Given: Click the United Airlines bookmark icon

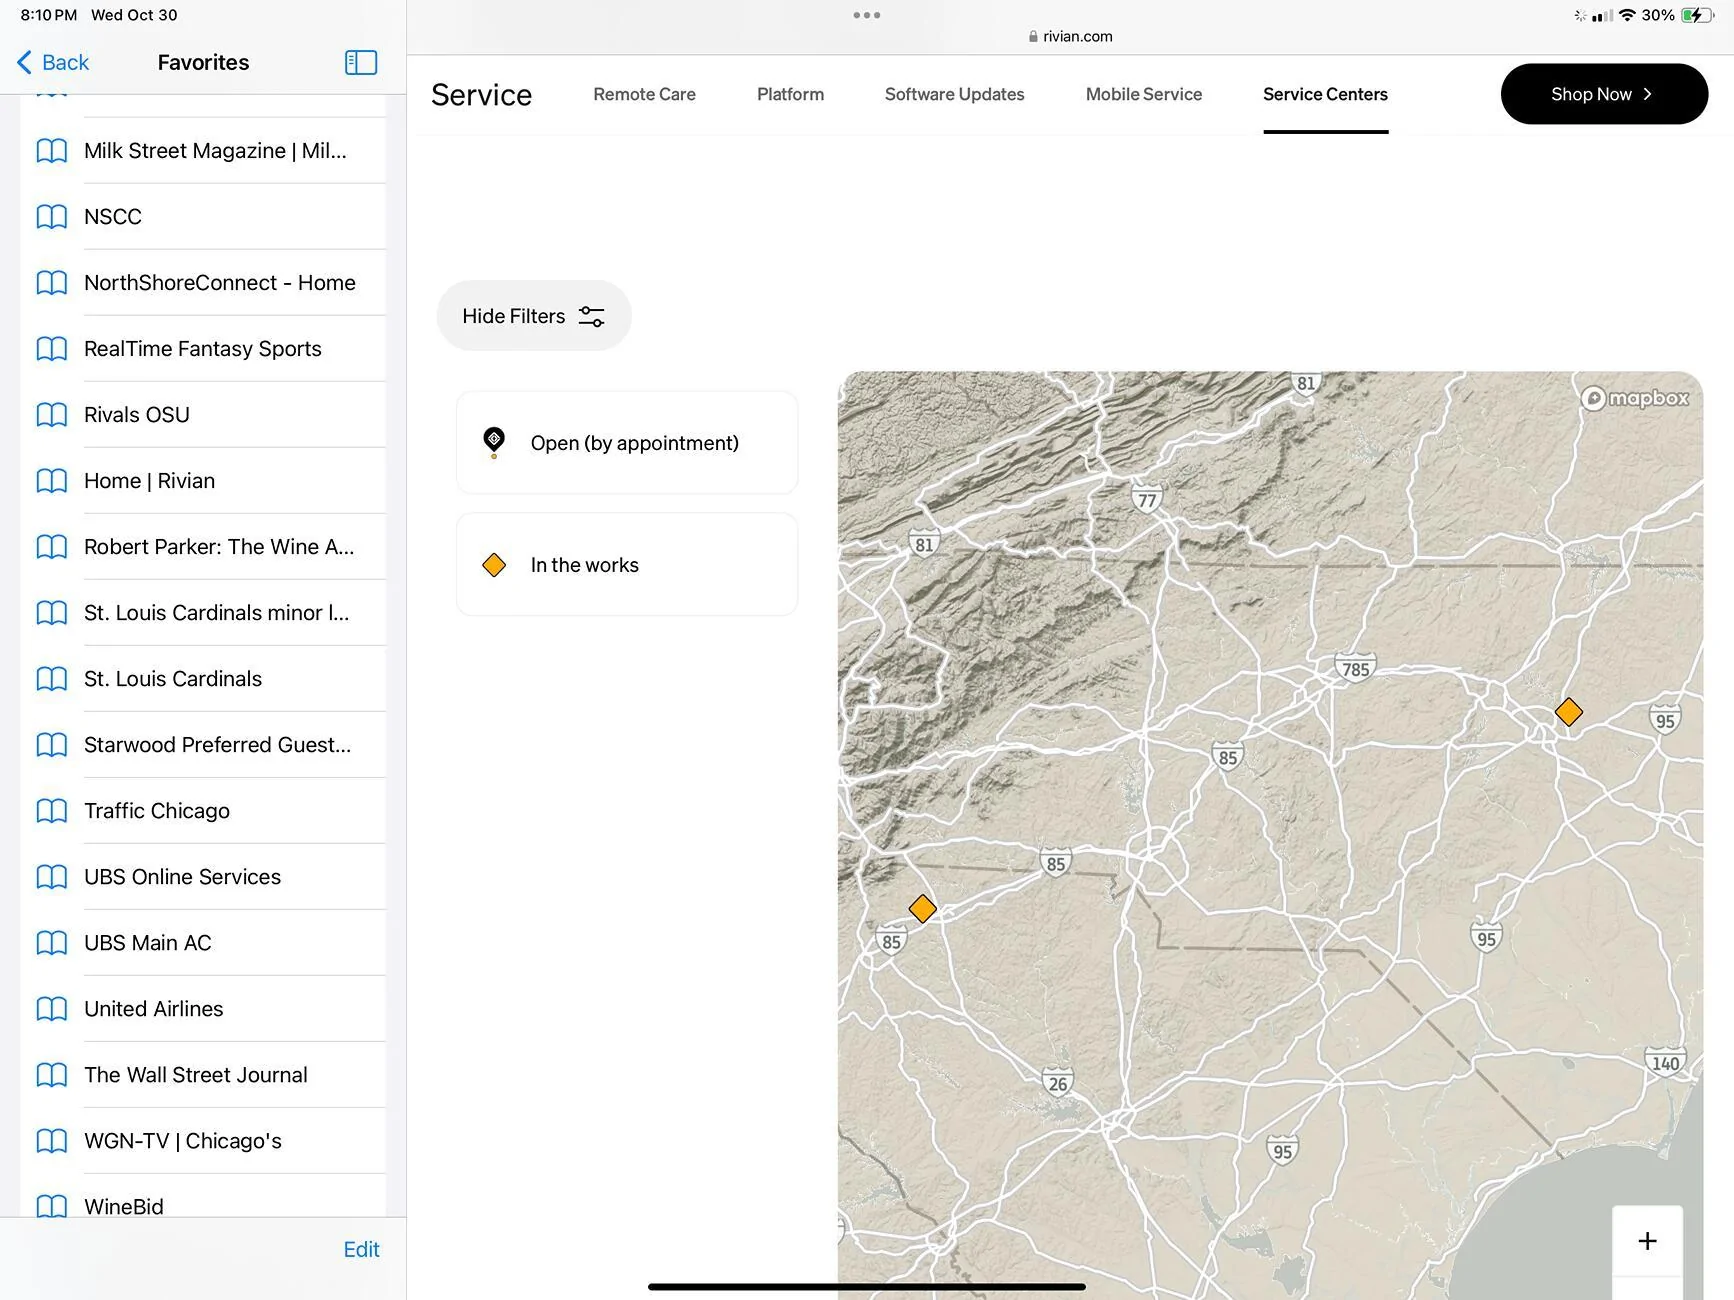Looking at the screenshot, I should point(51,1009).
